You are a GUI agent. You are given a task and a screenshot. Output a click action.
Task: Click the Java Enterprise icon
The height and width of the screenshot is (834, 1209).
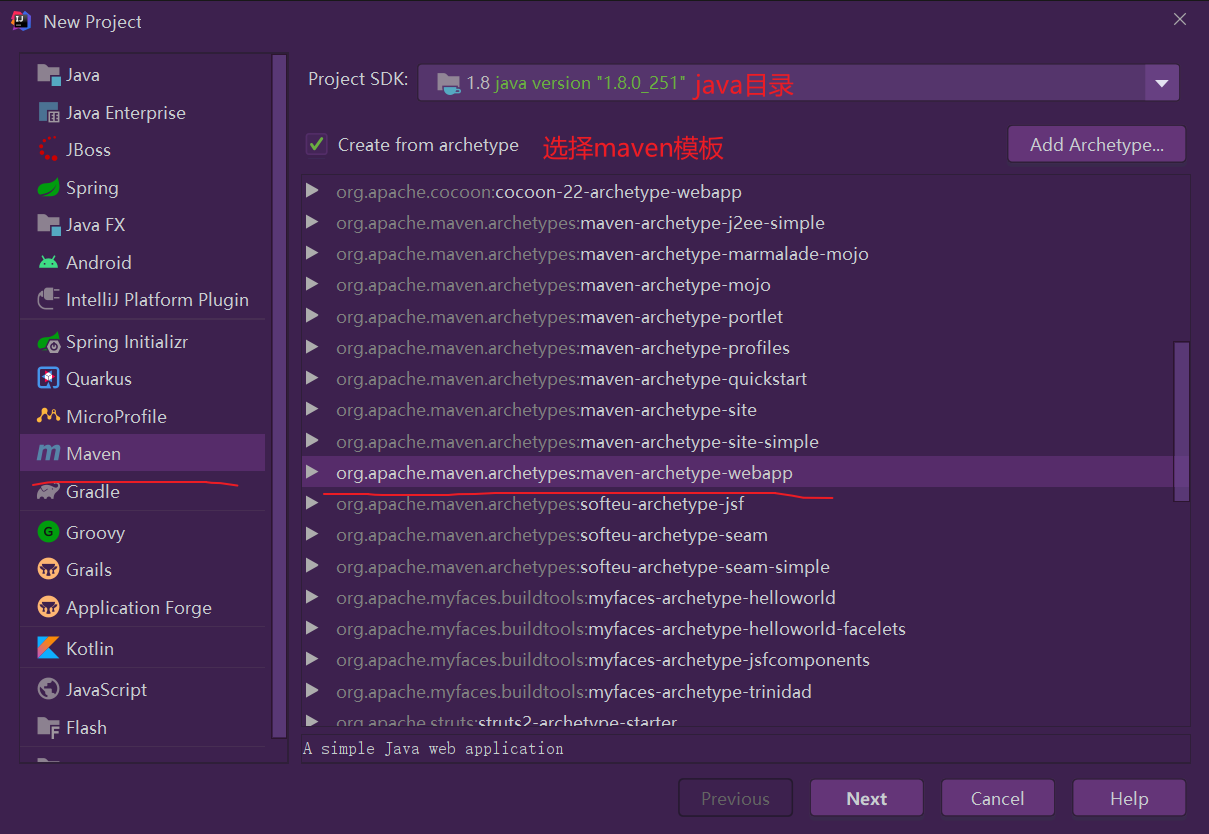[48, 112]
